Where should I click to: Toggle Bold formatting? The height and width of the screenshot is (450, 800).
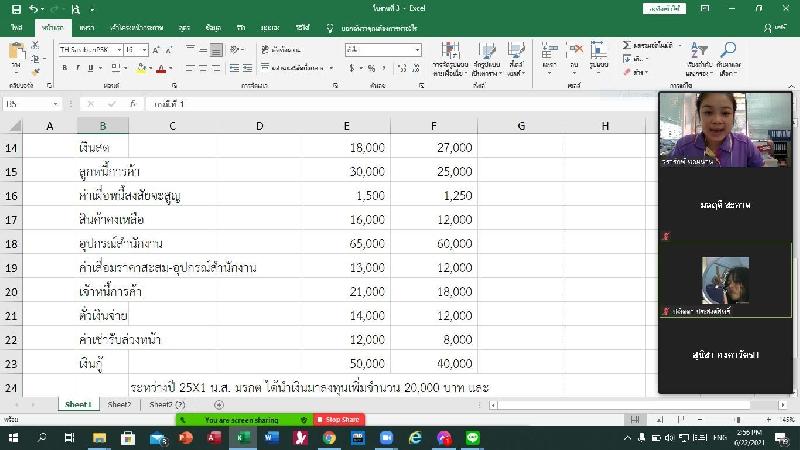64,68
